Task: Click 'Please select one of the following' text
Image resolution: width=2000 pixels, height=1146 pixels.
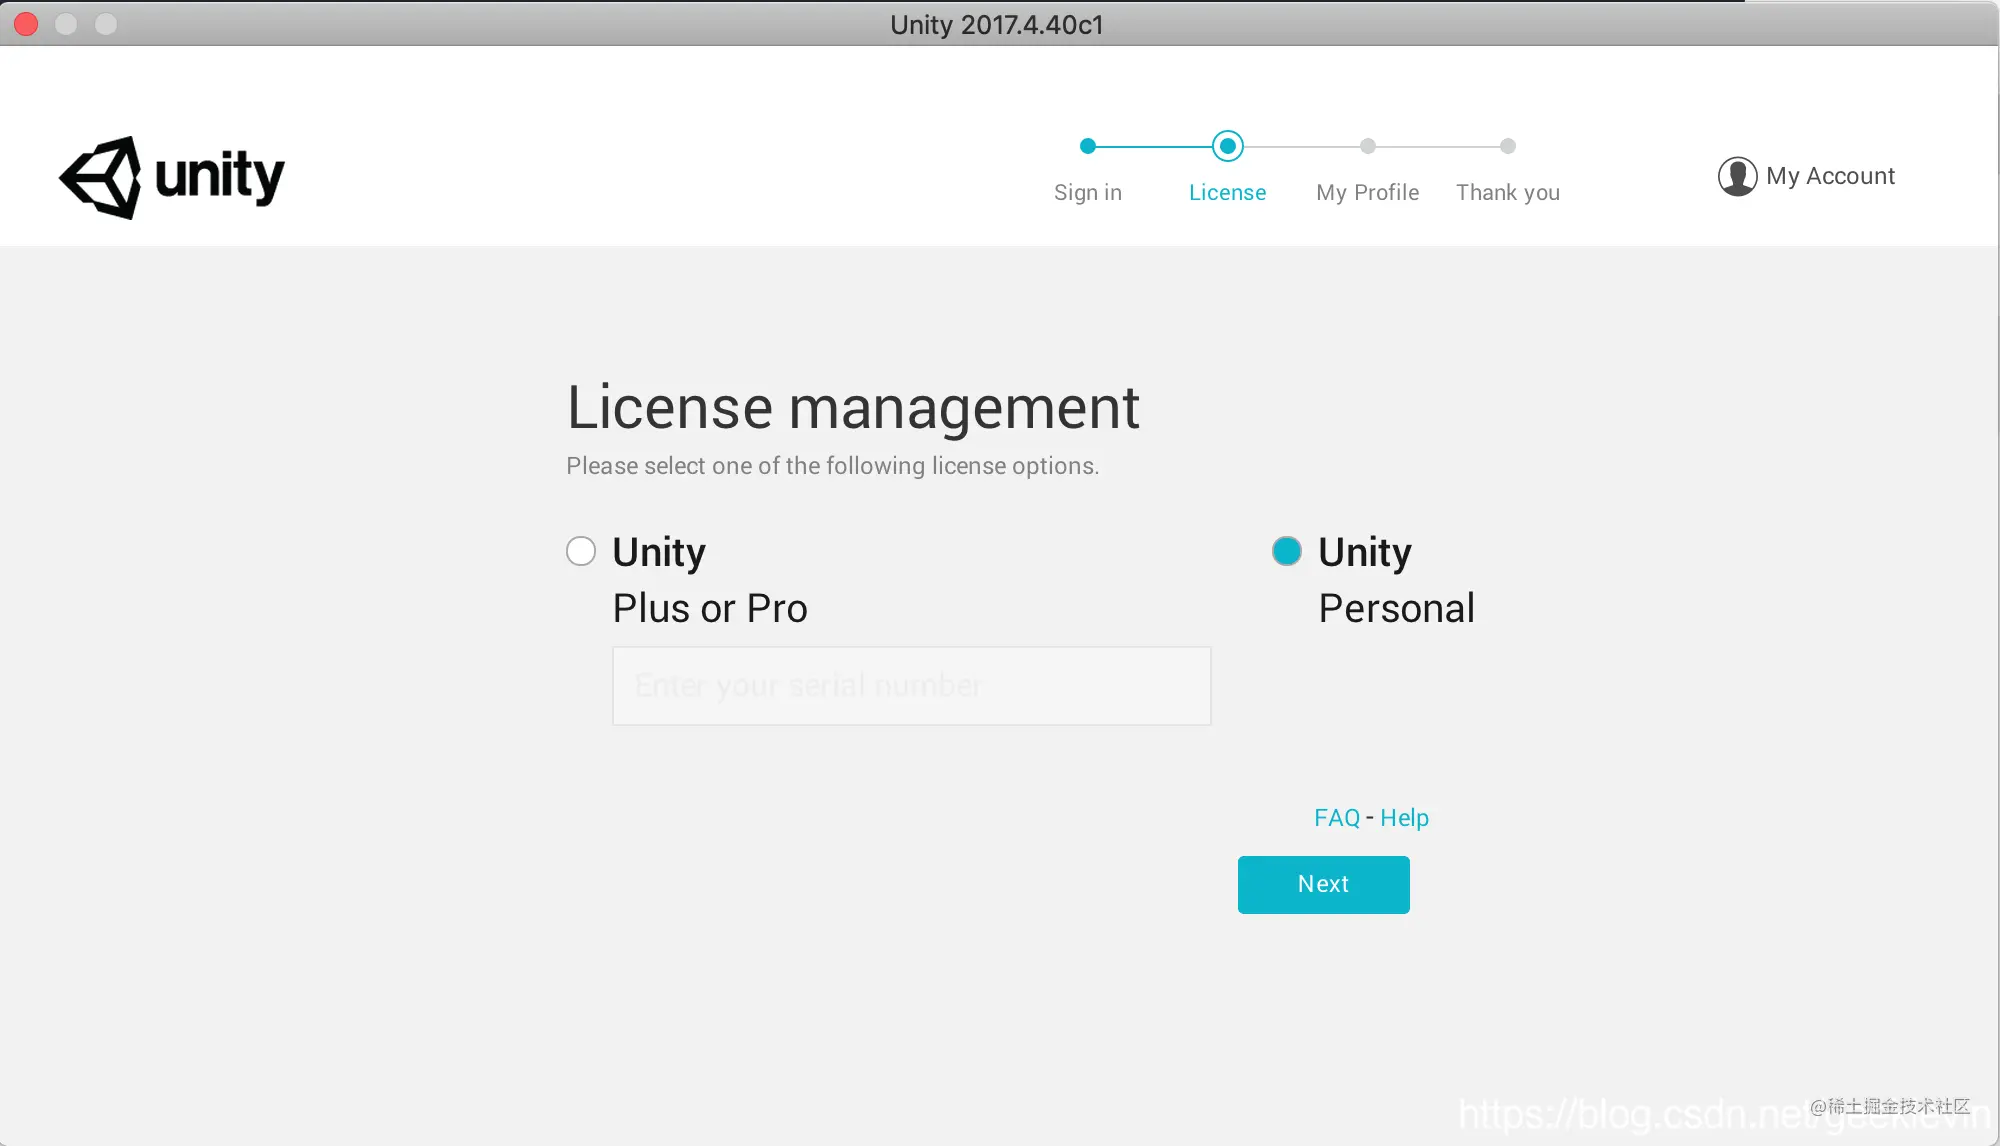Action: [x=746, y=466]
